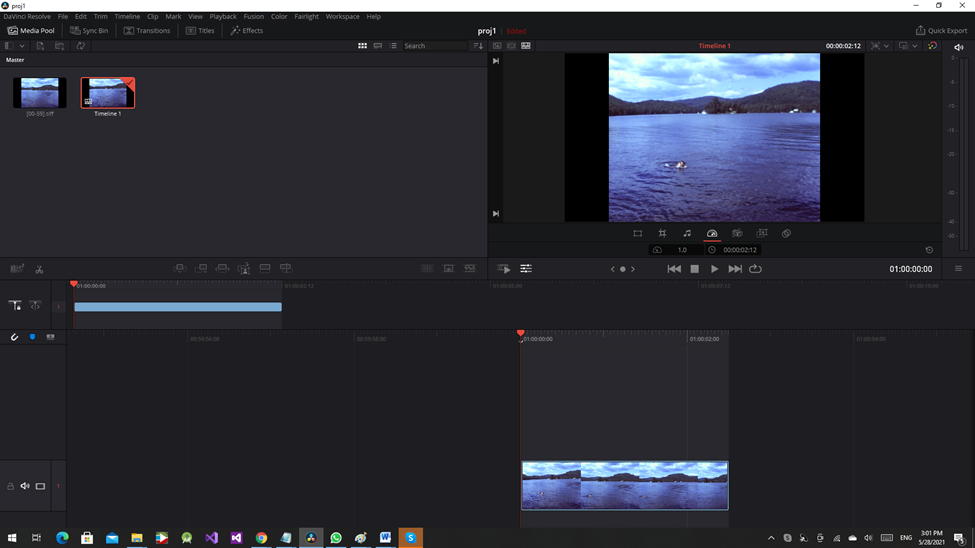Mute track 1 audio
Image resolution: width=975 pixels, height=548 pixels.
click(x=25, y=486)
